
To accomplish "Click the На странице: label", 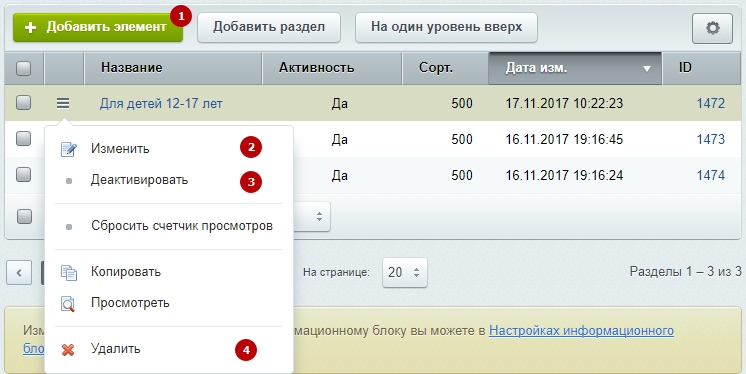I will click(336, 273).
